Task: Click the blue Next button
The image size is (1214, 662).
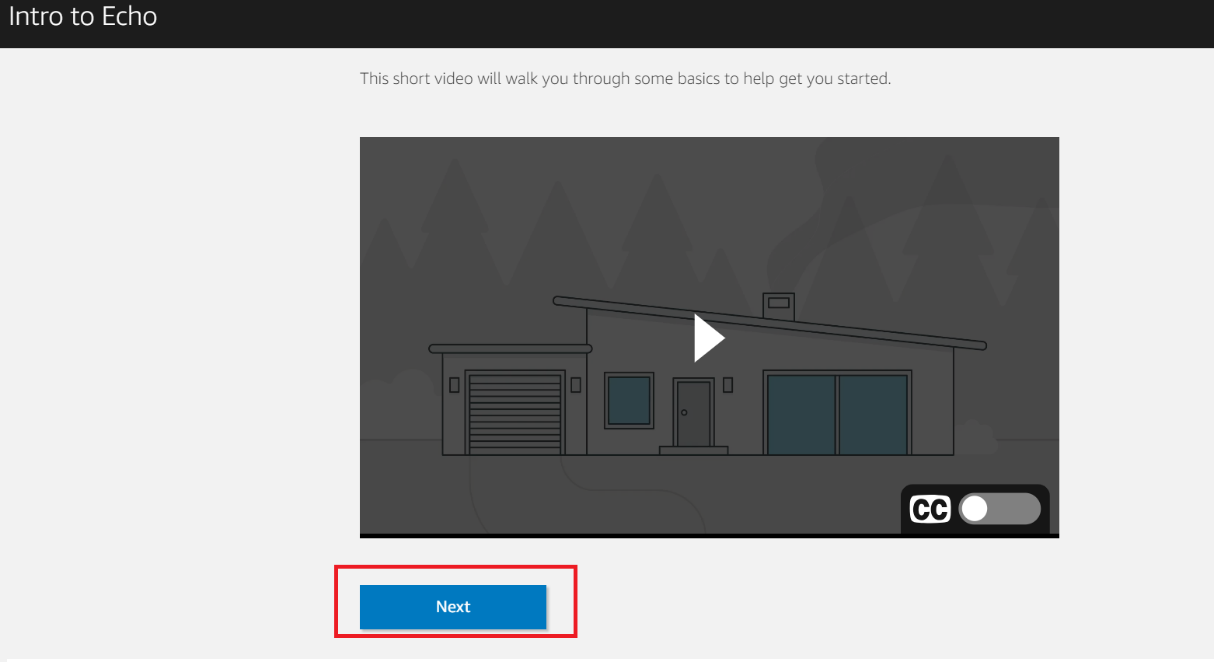Action: 453,607
